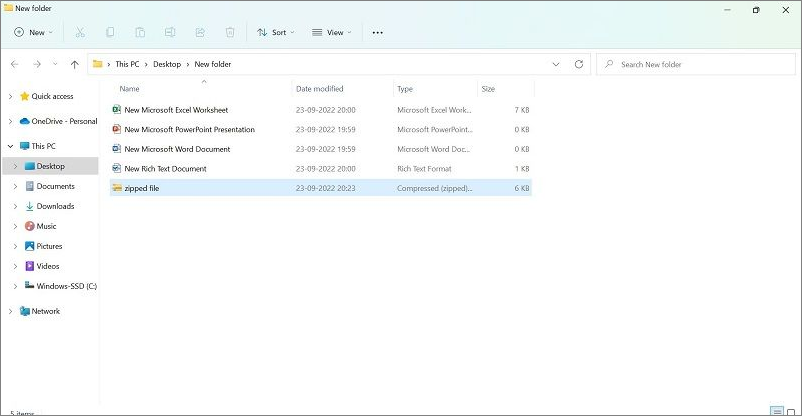Screen dimensions: 802x416
Task: Sort by the Date modified column header
Action: 319,89
